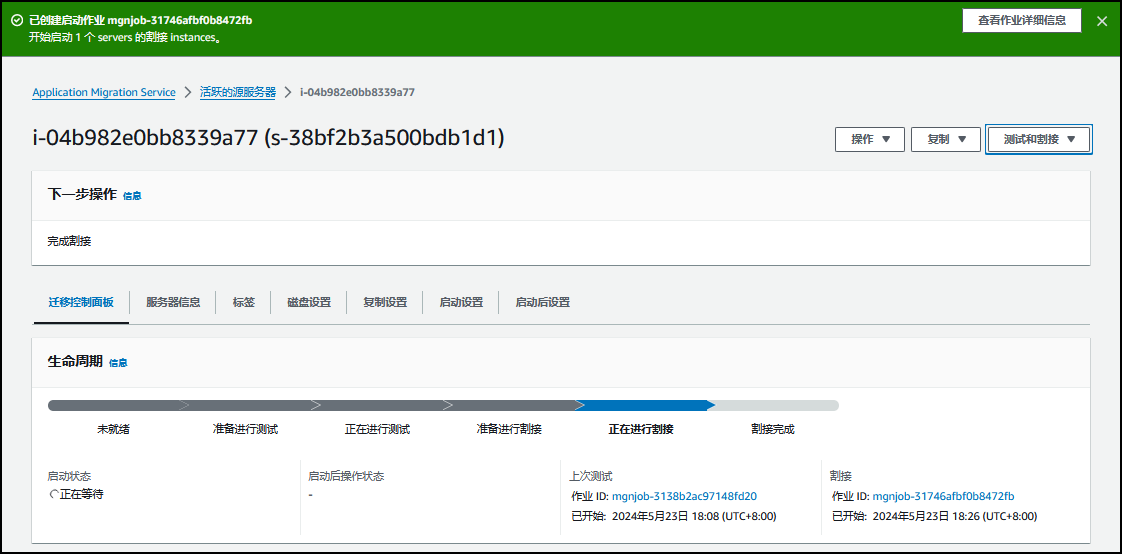Viewport: 1122px width, 554px height.
Task: Click breadcrumb text i-04b982e0bb8339a77
Action: (358, 92)
